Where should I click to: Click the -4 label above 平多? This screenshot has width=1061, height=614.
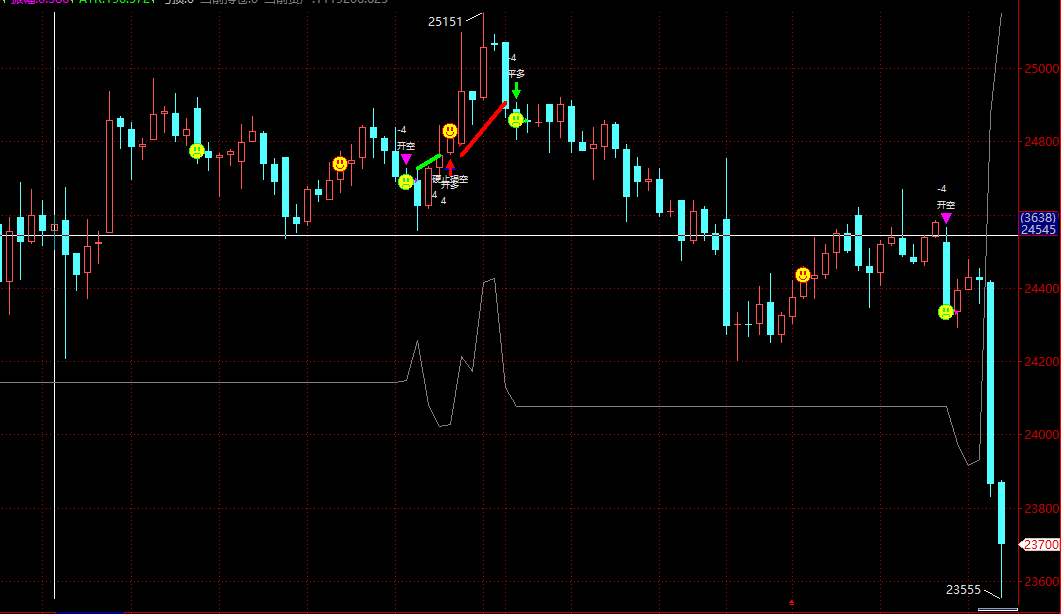pyautogui.click(x=512, y=58)
